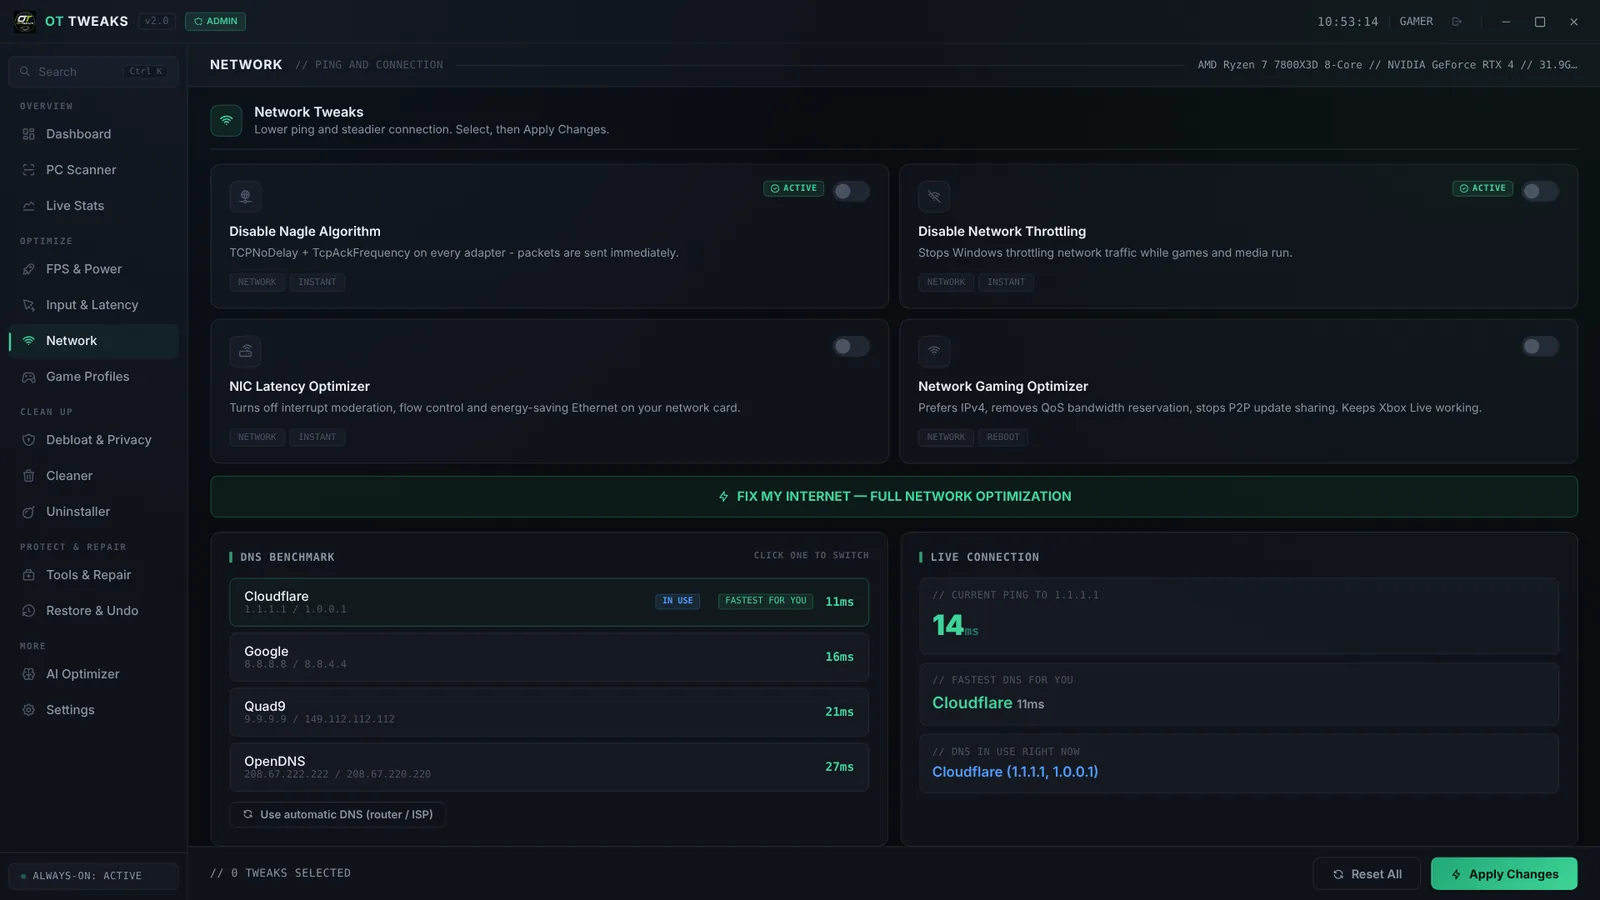The height and width of the screenshot is (900, 1600).
Task: Click the '0 TWEAKS SELECTED' status text
Action: 280,873
